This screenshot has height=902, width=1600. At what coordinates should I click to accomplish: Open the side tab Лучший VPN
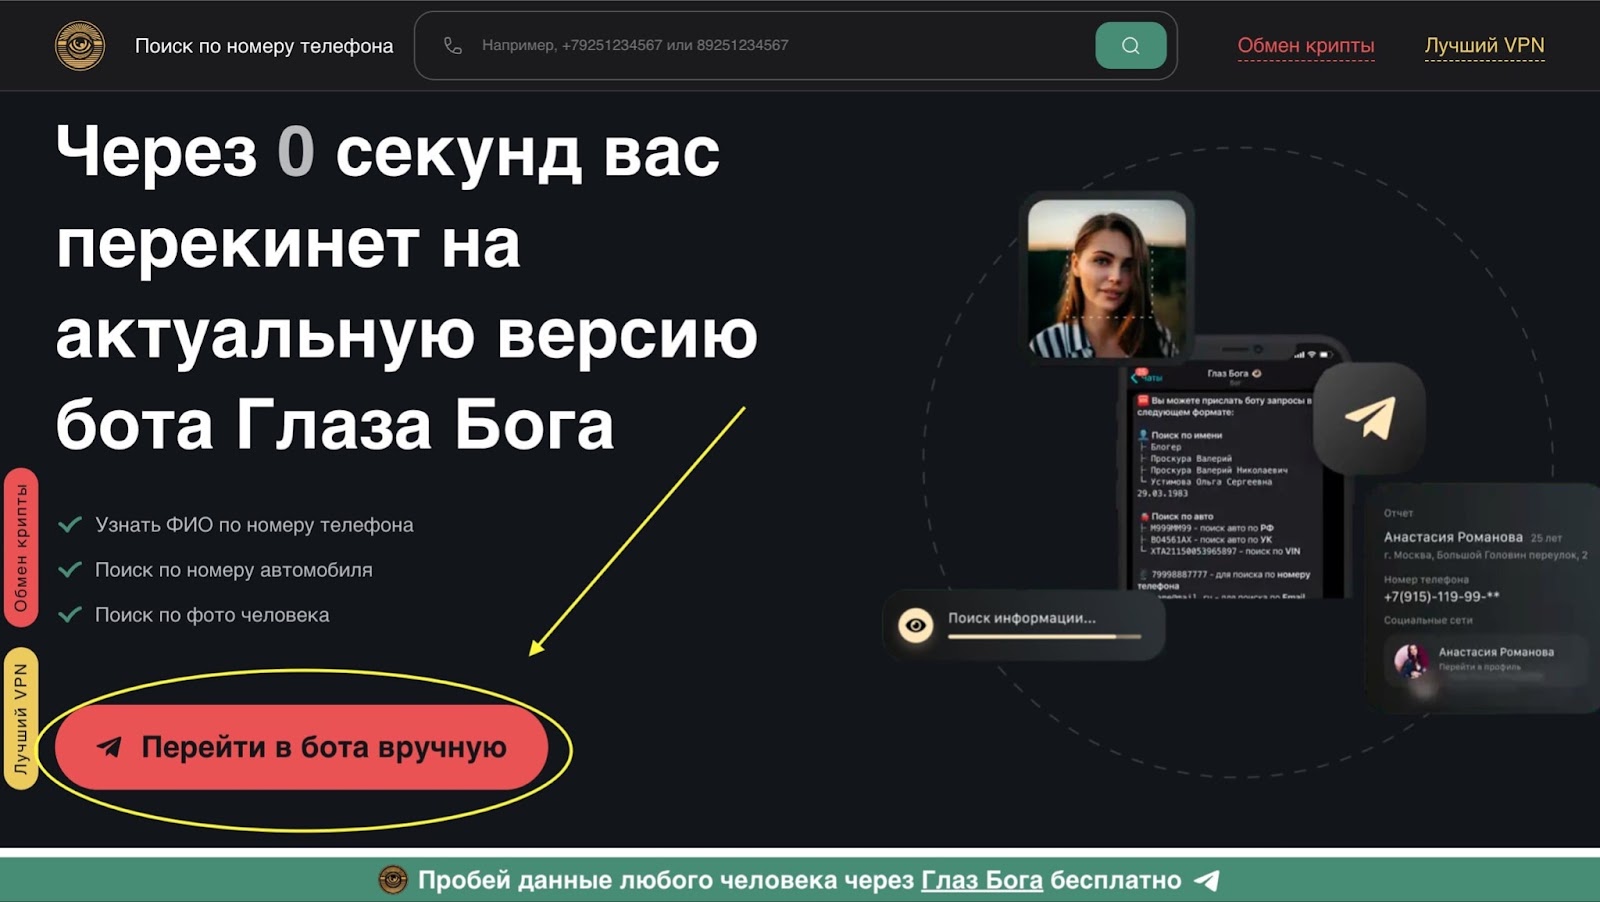pos(21,719)
